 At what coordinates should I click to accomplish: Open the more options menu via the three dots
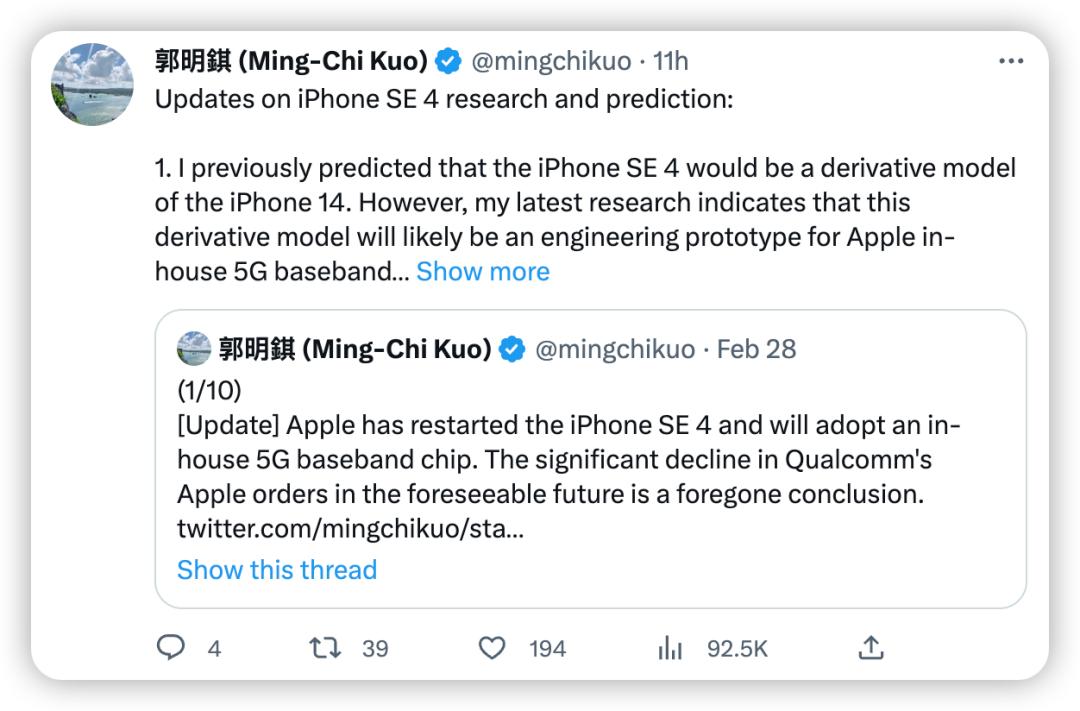point(1011,60)
